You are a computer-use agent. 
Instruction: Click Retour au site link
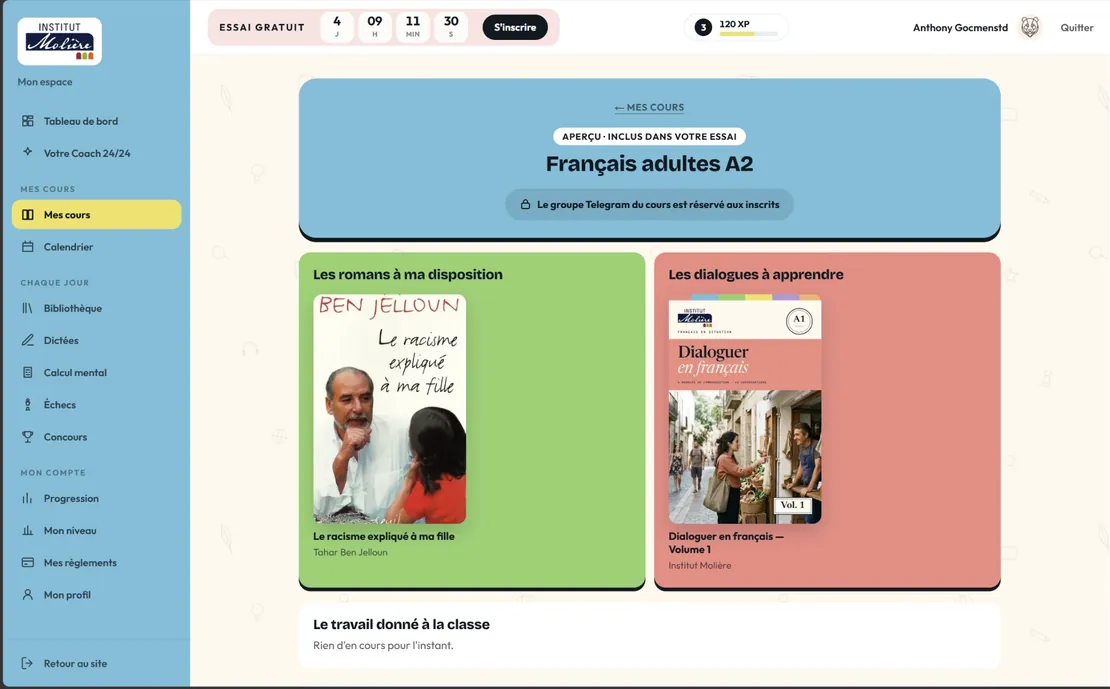96,664
